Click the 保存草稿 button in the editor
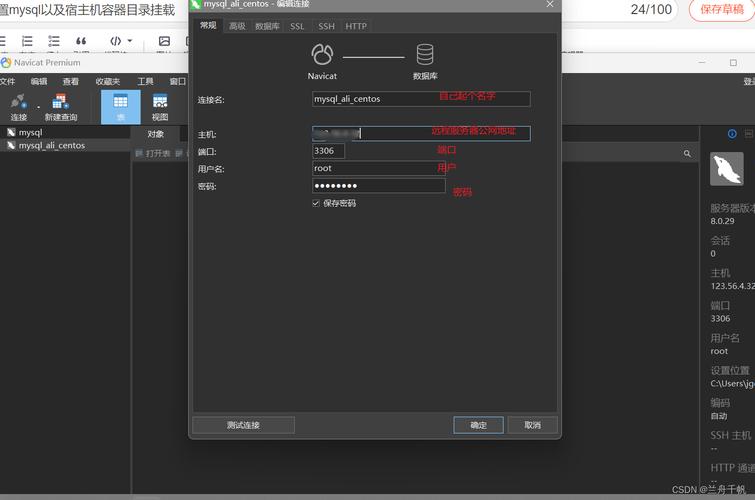This screenshot has width=755, height=500. pos(722,10)
